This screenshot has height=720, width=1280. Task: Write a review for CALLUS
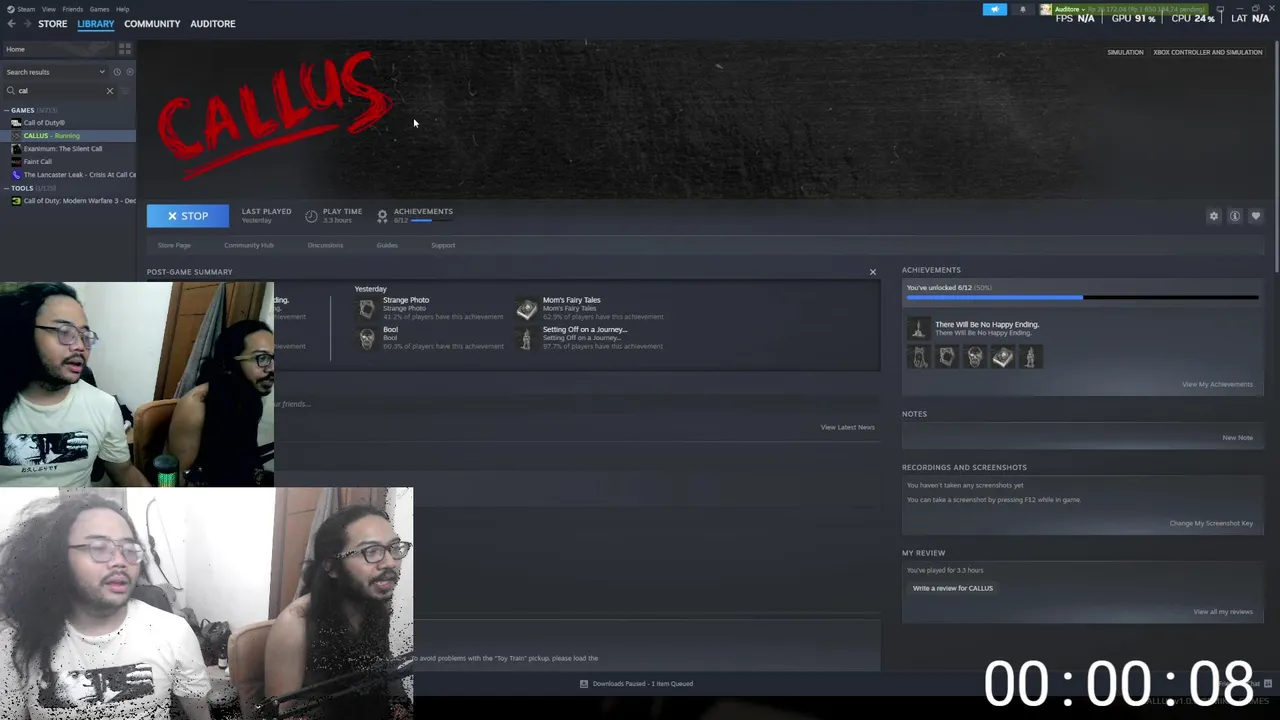click(953, 588)
